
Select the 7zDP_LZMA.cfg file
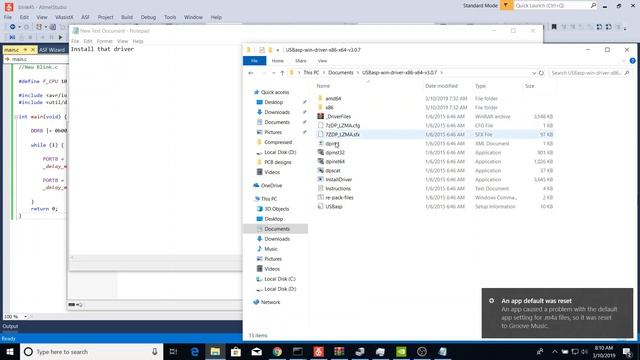point(342,125)
